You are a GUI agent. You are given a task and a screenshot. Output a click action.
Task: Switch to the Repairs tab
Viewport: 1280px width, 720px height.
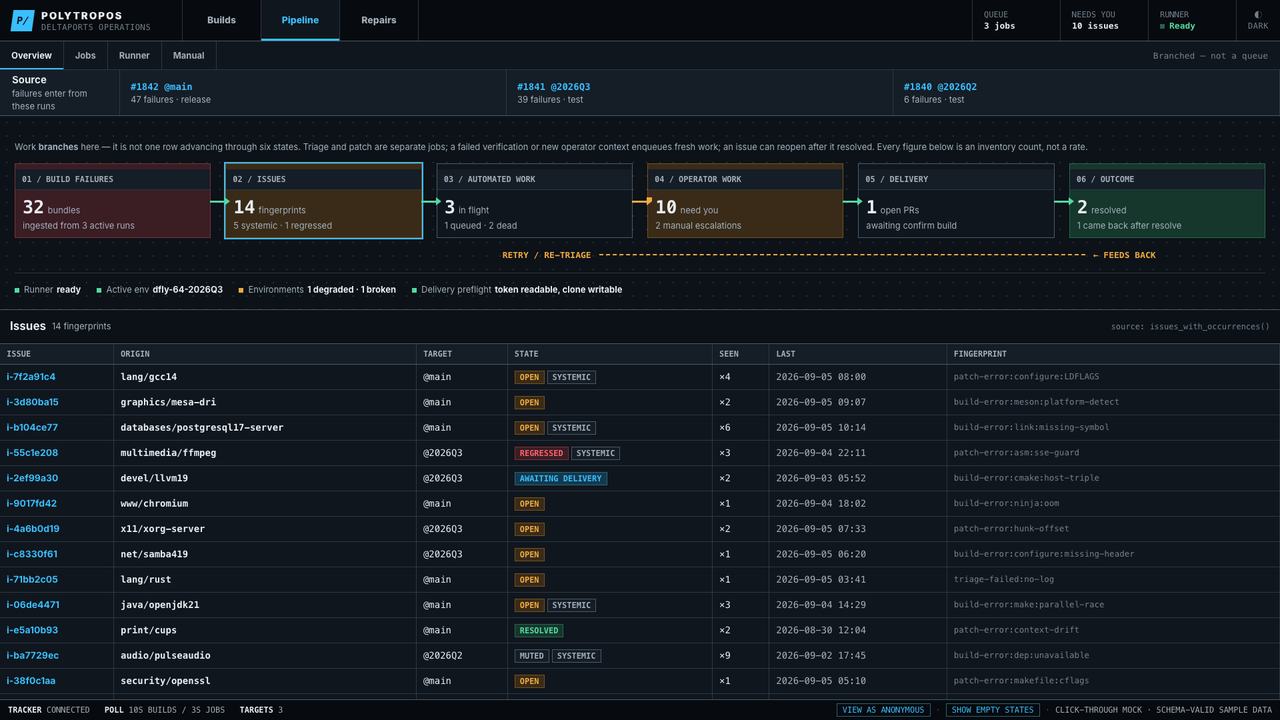[378, 20]
